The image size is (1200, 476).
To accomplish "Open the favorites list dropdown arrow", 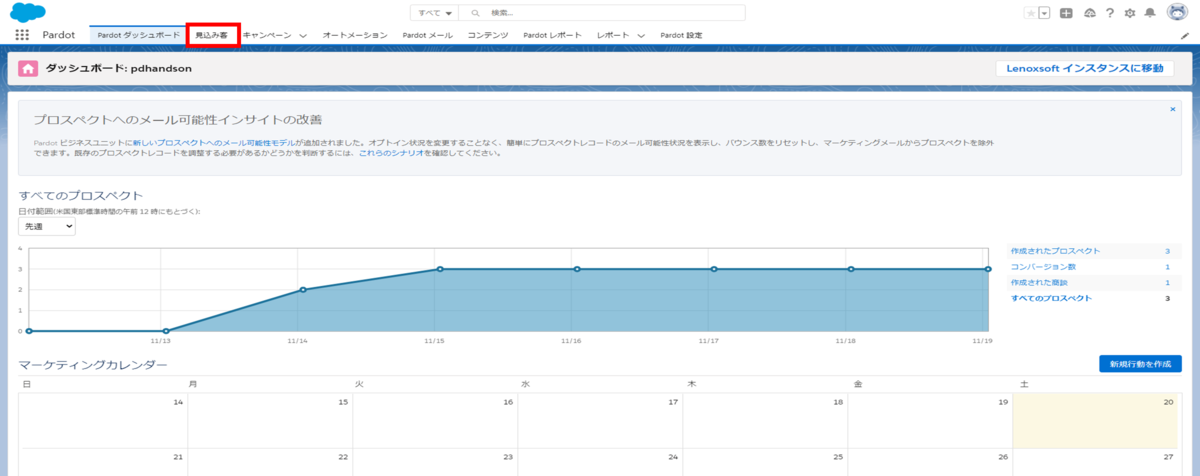I will coord(1044,13).
